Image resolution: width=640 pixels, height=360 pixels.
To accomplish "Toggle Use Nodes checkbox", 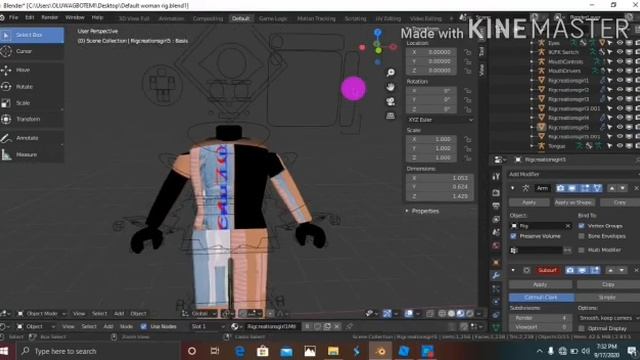I will tap(143, 326).
